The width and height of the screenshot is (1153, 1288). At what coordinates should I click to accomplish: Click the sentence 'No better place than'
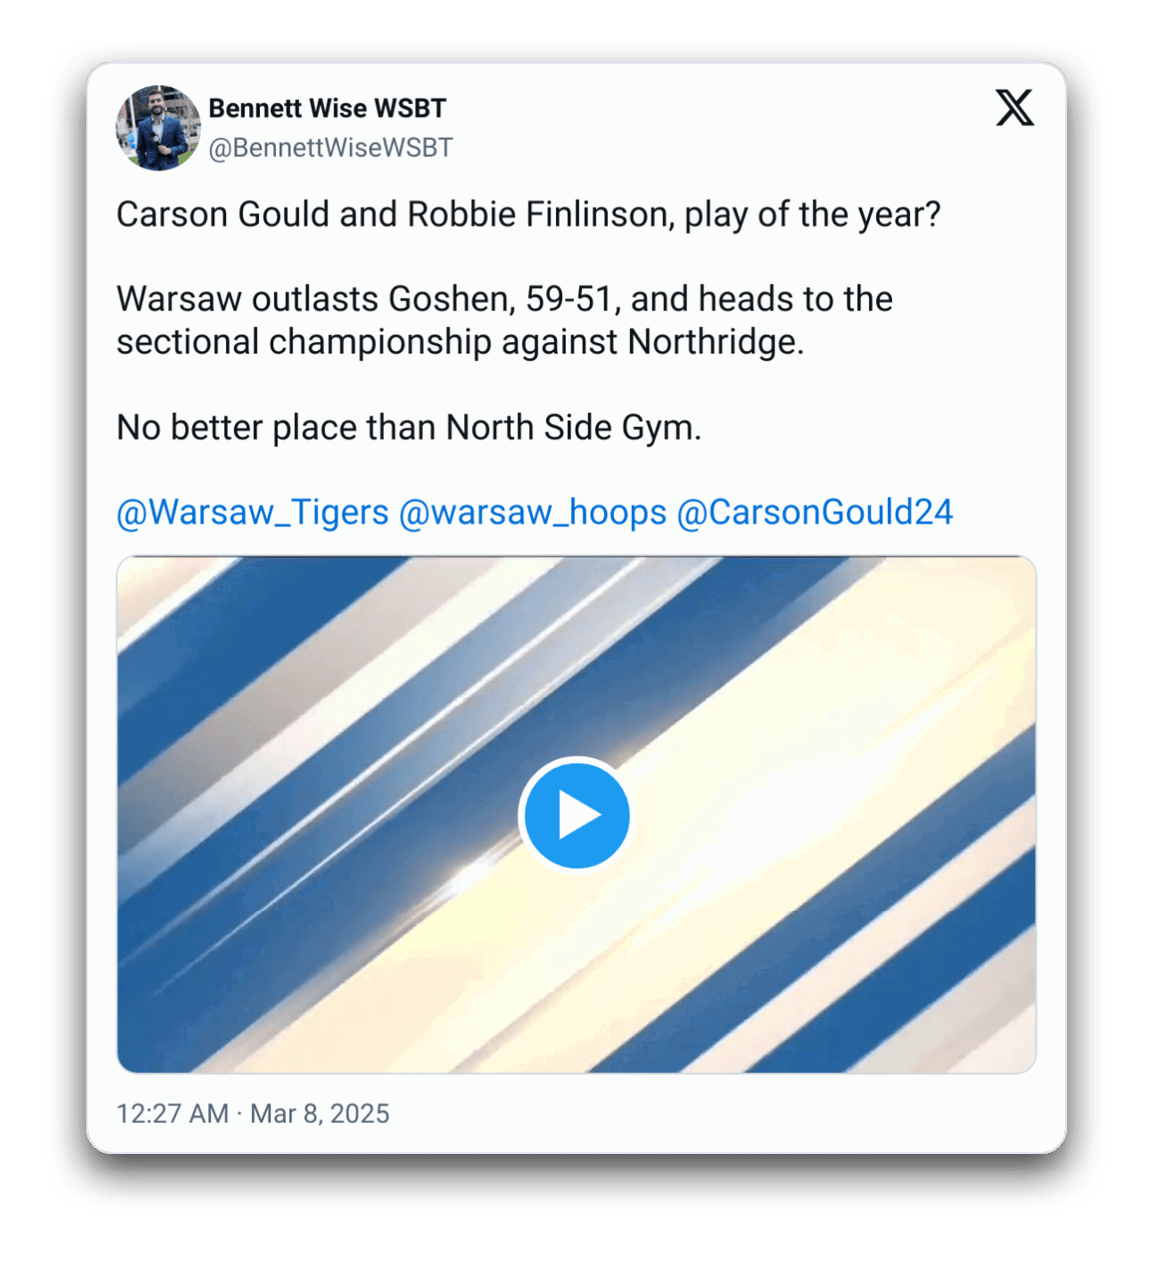[x=276, y=428]
